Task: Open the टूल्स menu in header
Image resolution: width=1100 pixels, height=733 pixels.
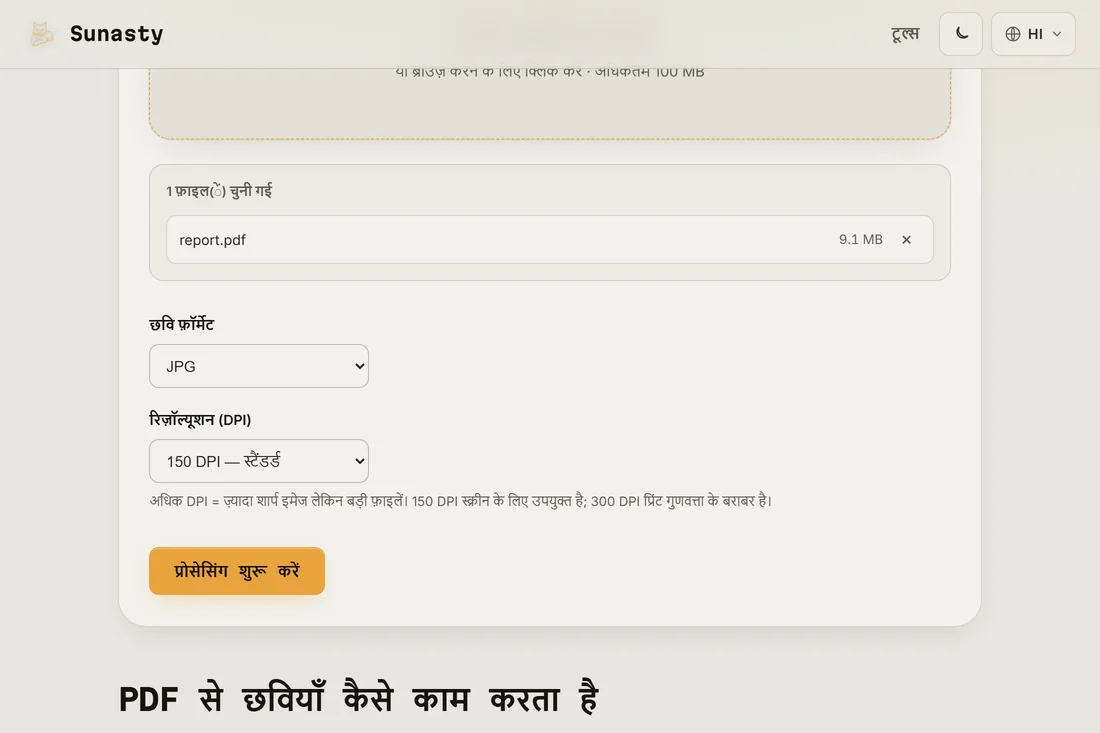Action: tap(905, 34)
